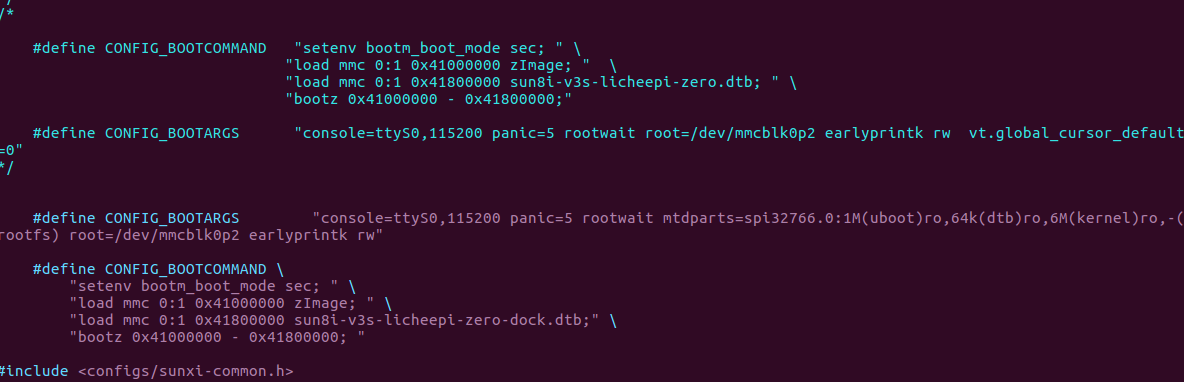The width and height of the screenshot is (1184, 382).
Task: Click #include directive keyword
Action: click(x=35, y=371)
